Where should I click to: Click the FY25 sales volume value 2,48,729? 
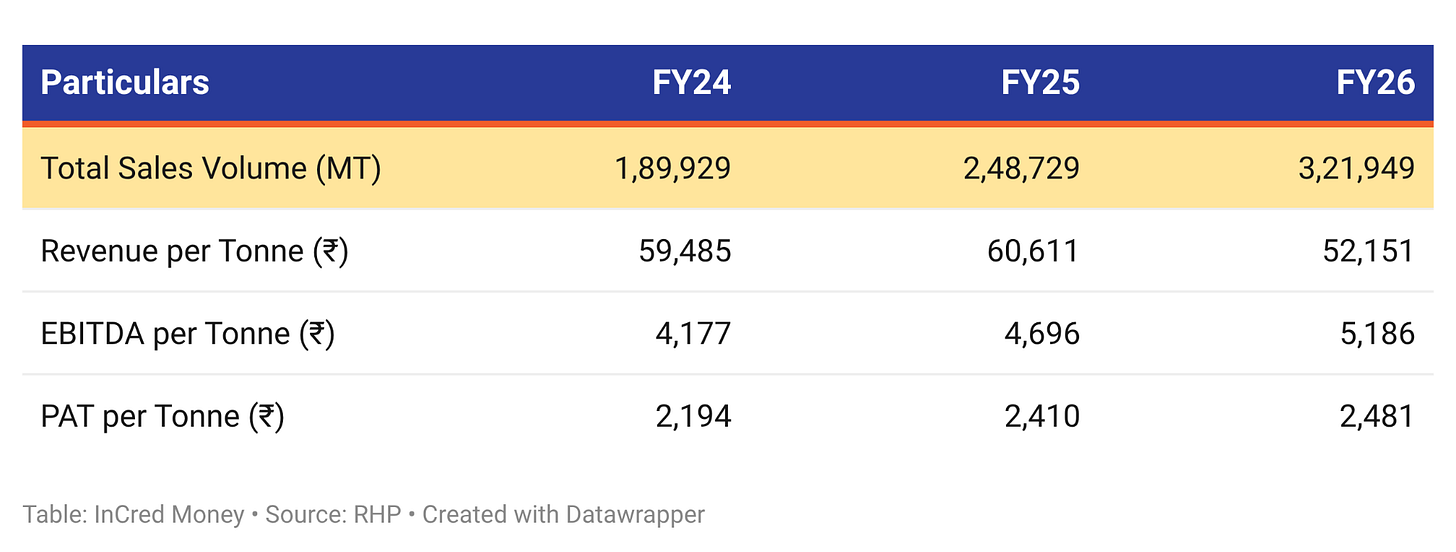tap(1020, 168)
